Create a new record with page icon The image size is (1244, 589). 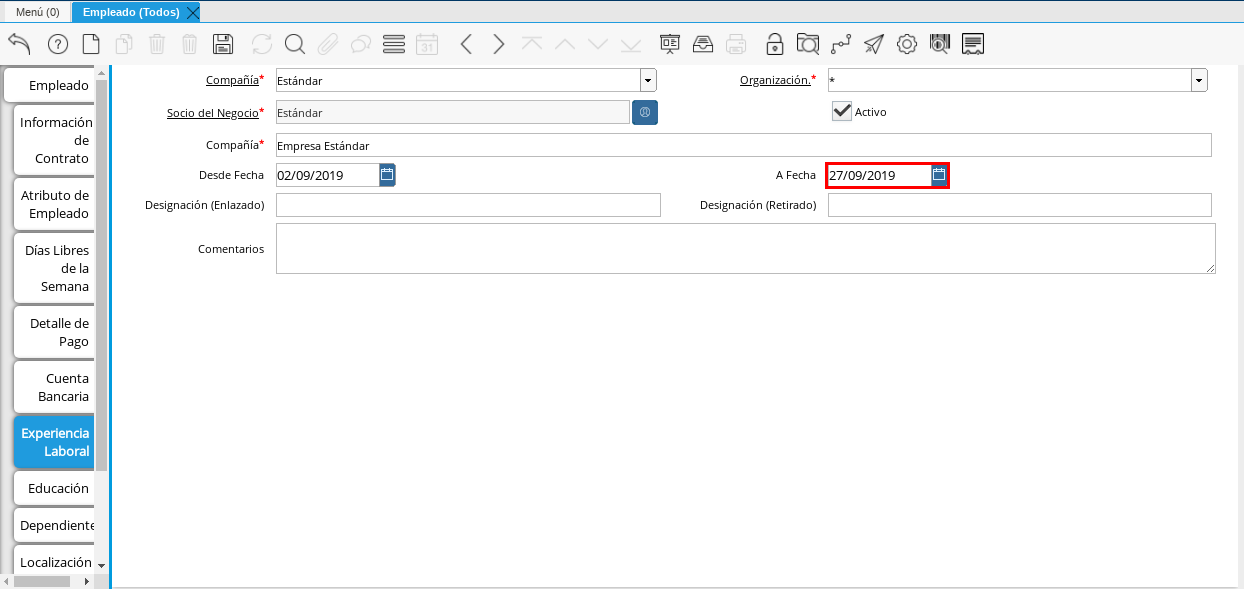point(91,44)
